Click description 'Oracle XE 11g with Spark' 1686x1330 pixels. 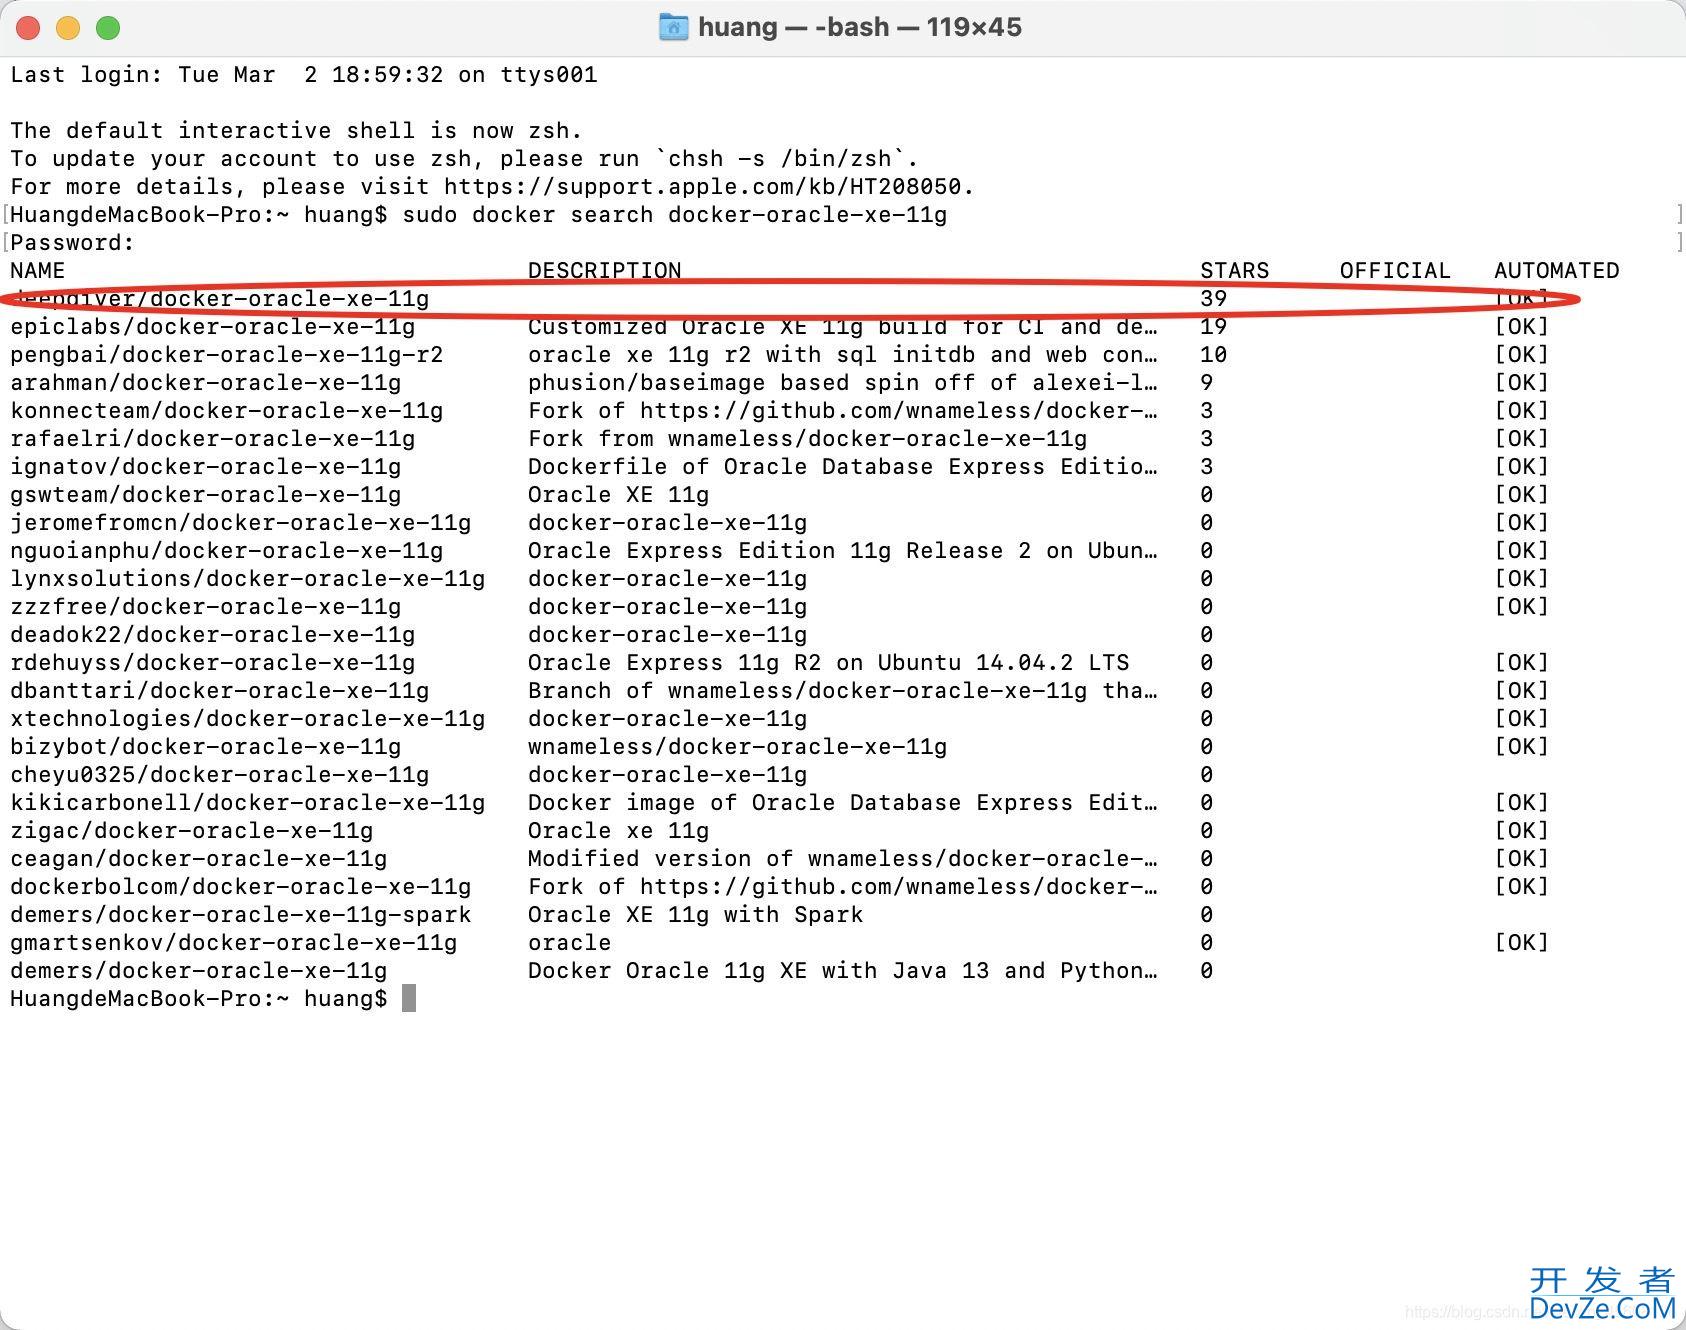point(696,914)
